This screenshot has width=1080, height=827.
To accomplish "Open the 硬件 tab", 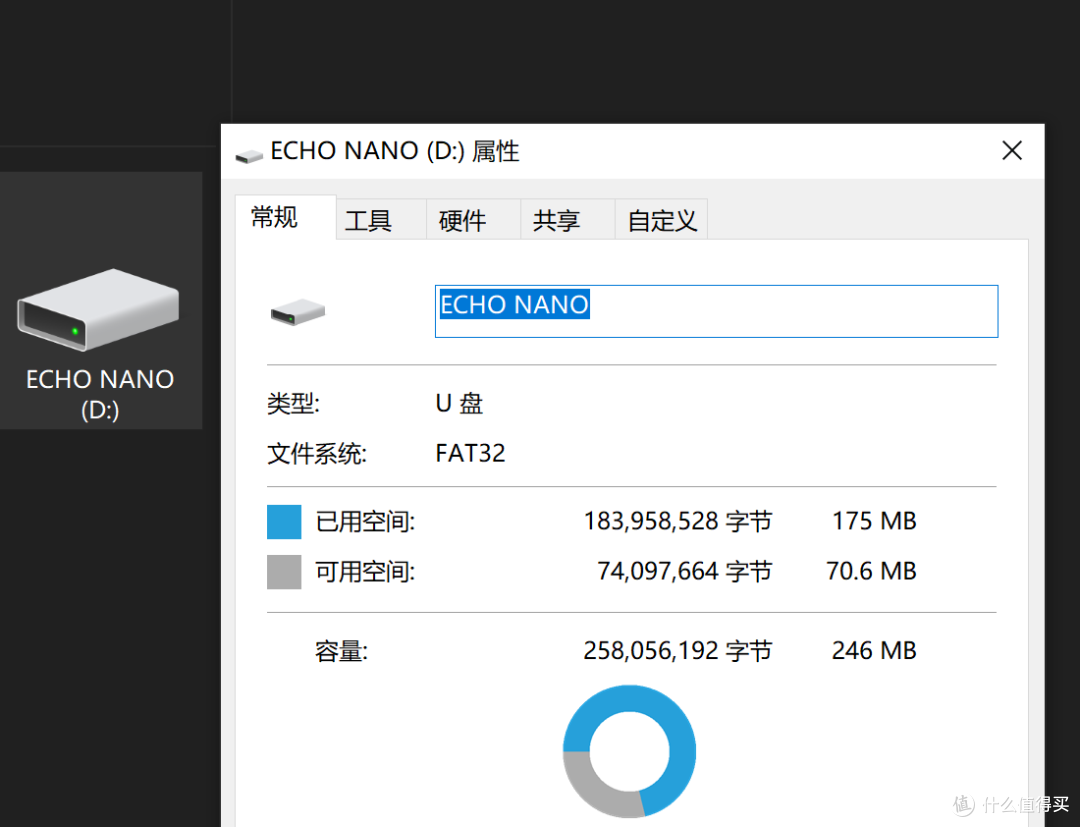I will (473, 220).
